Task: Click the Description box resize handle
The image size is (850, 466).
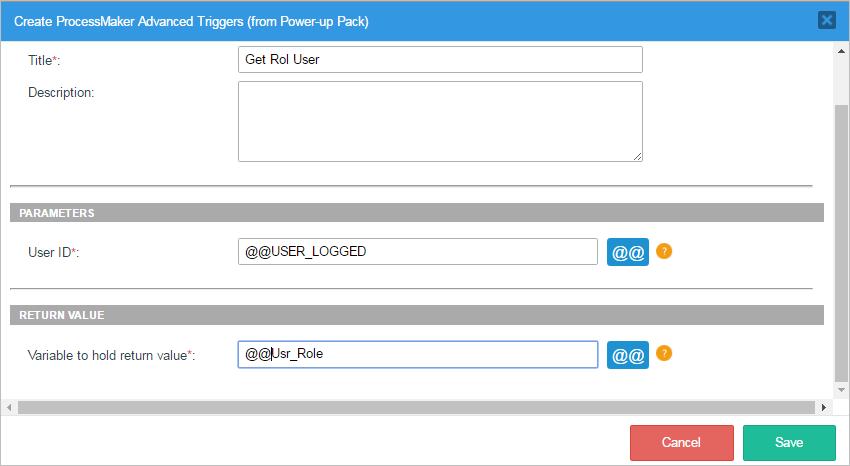Action: point(637,156)
